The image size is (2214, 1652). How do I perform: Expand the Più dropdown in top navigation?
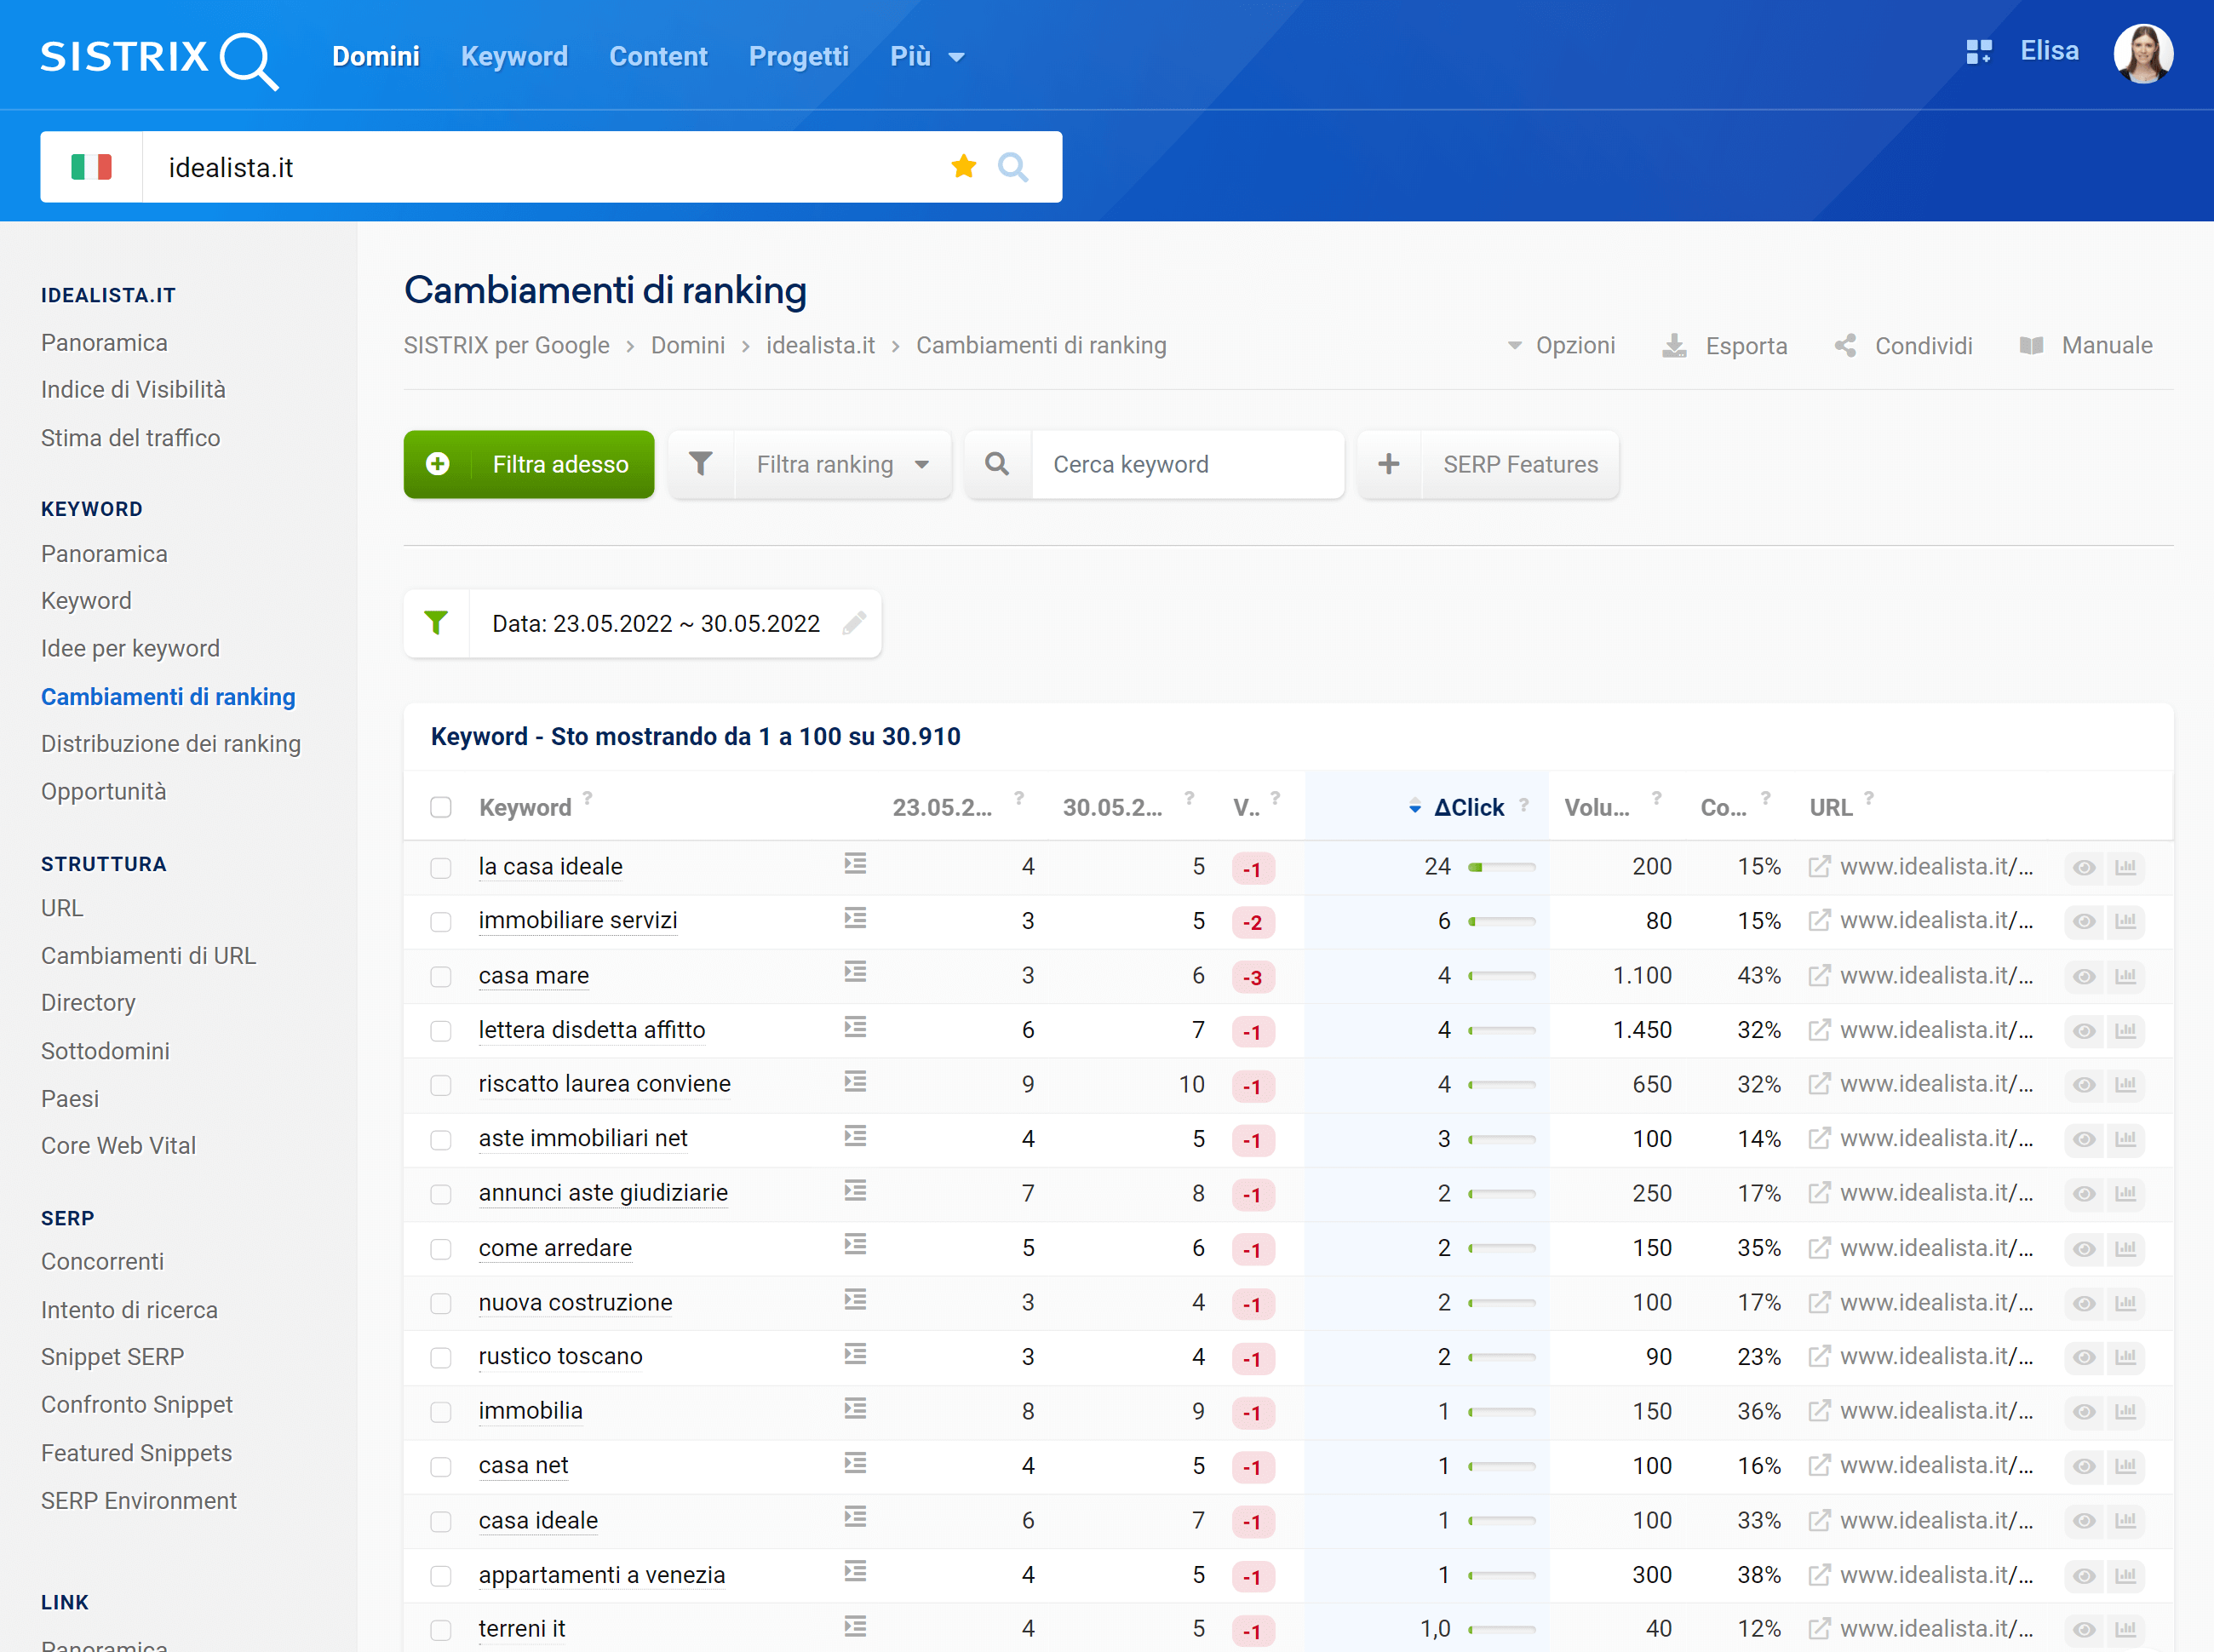click(927, 57)
